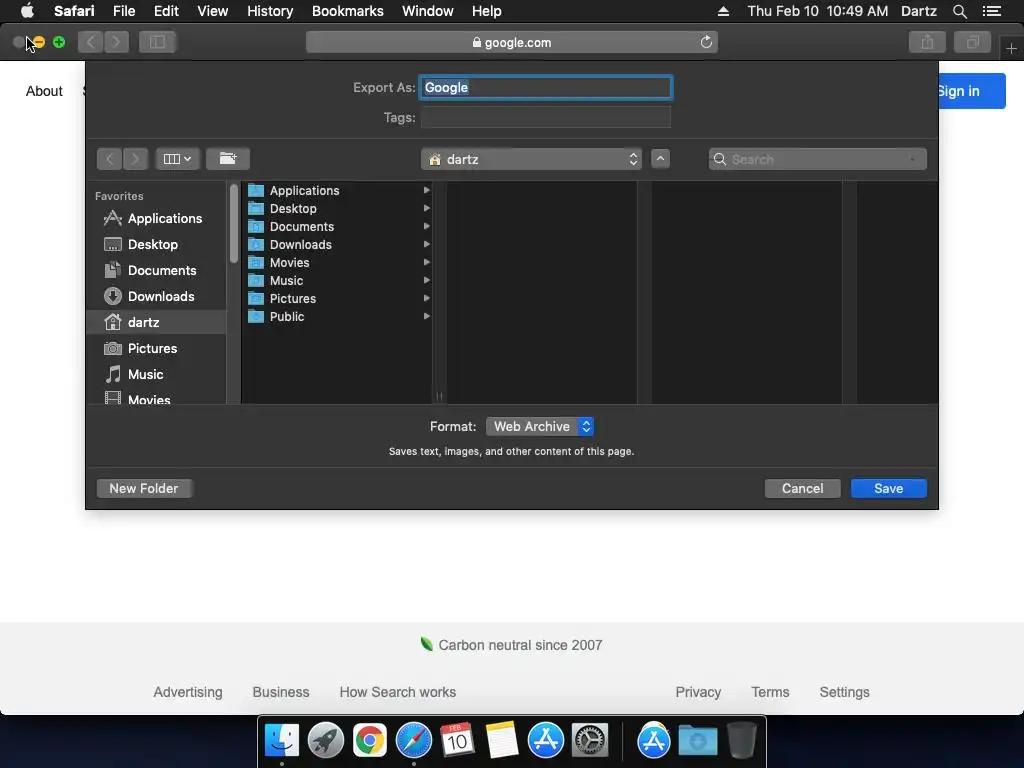1024x768 pixels.
Task: Select Music folder in column list
Action: point(338,280)
